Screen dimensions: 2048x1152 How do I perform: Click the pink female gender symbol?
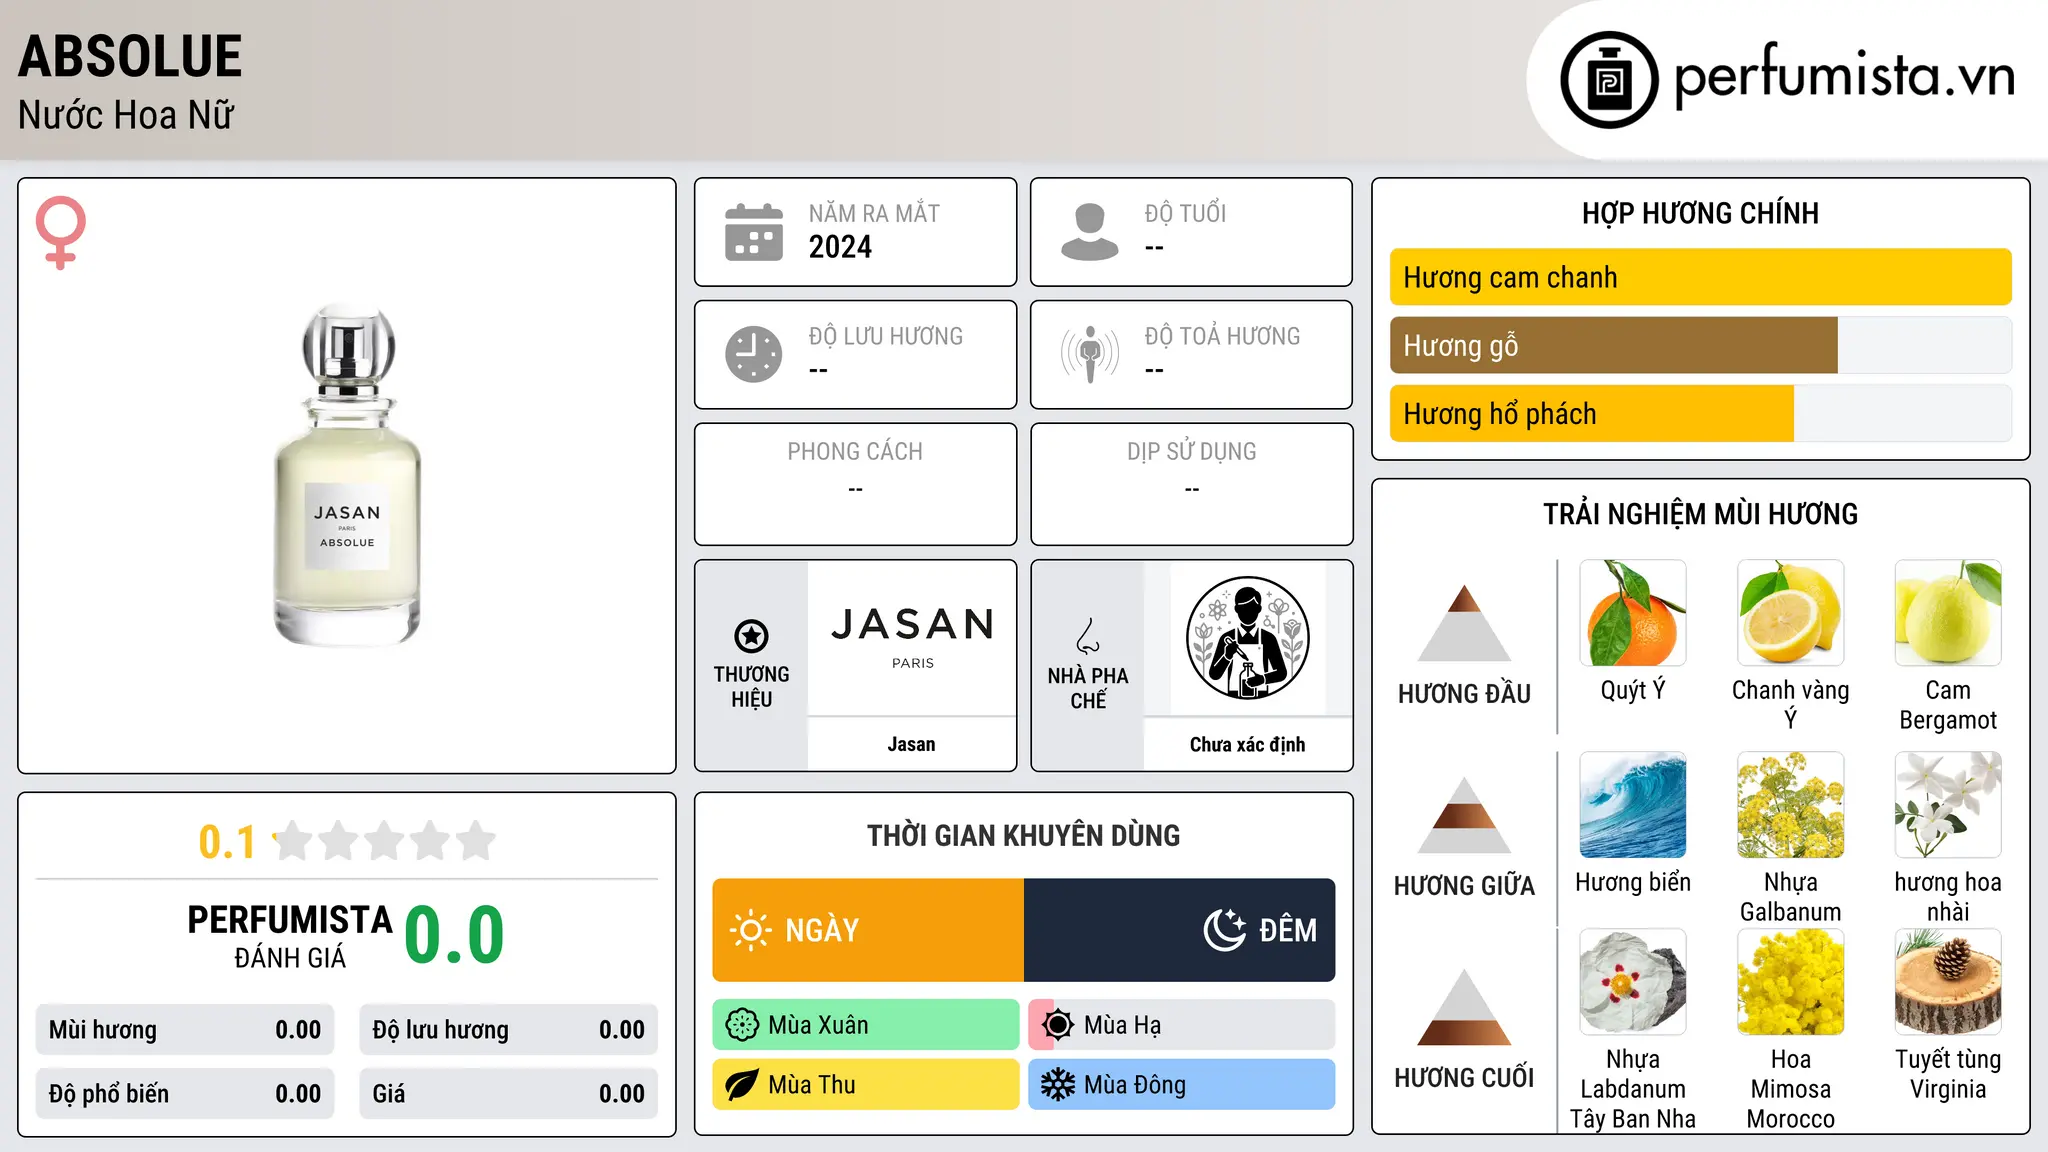click(x=61, y=232)
